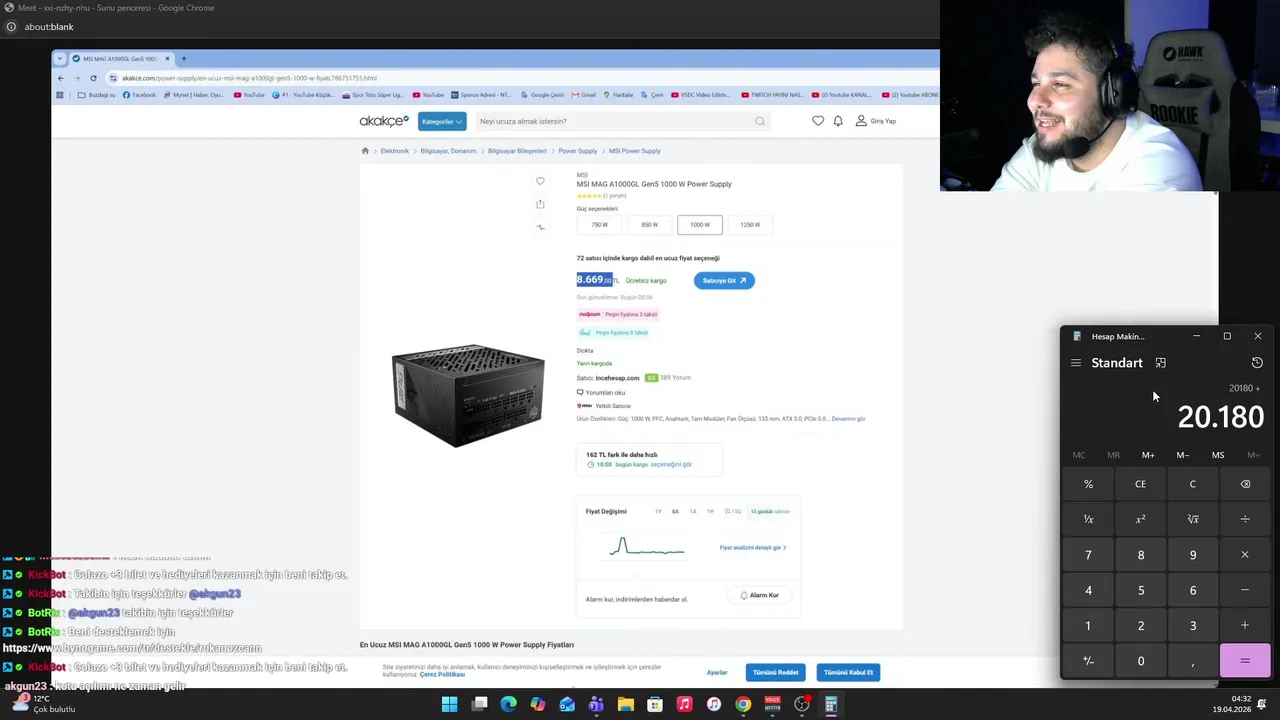The width and height of the screenshot is (1280, 720).
Task: Click the square root key
Action: (1193, 519)
